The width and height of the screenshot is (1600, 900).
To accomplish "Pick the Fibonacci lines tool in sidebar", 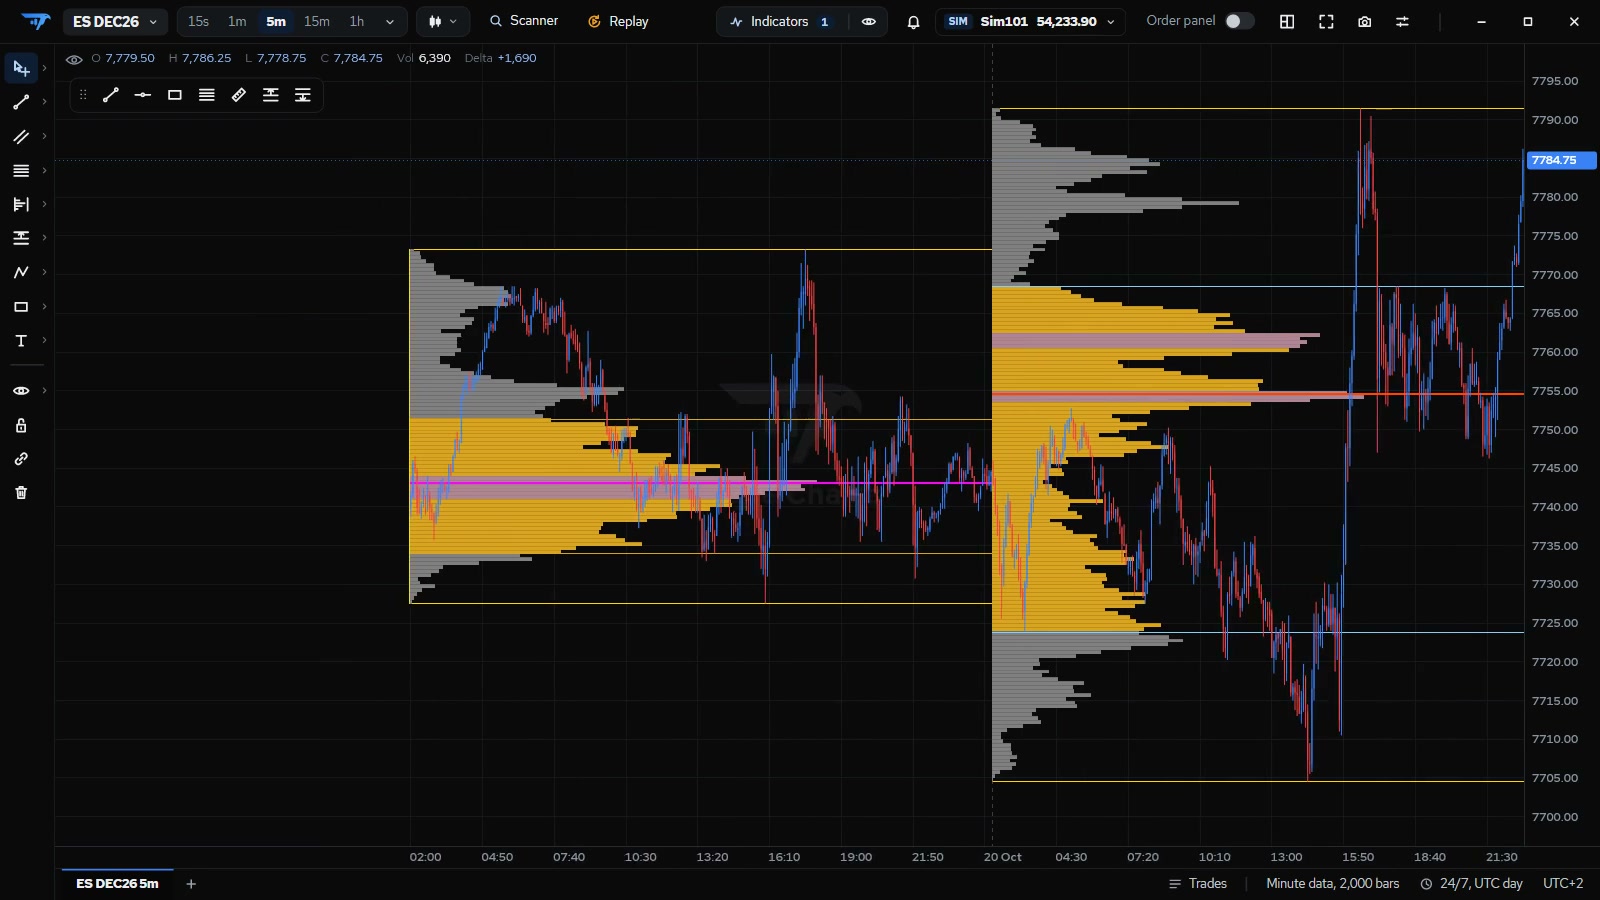I will pyautogui.click(x=21, y=170).
